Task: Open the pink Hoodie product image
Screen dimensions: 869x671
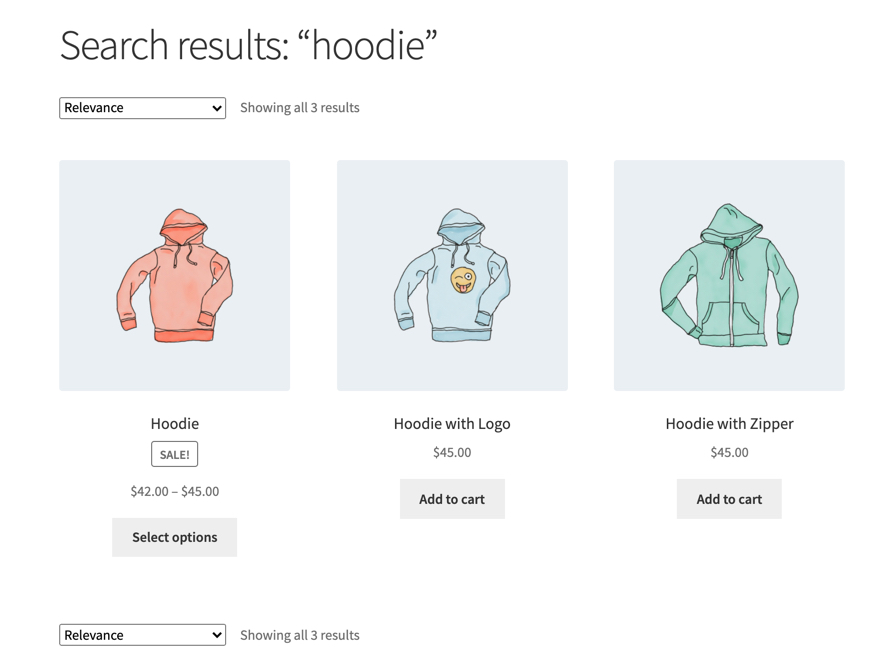Action: click(x=175, y=275)
